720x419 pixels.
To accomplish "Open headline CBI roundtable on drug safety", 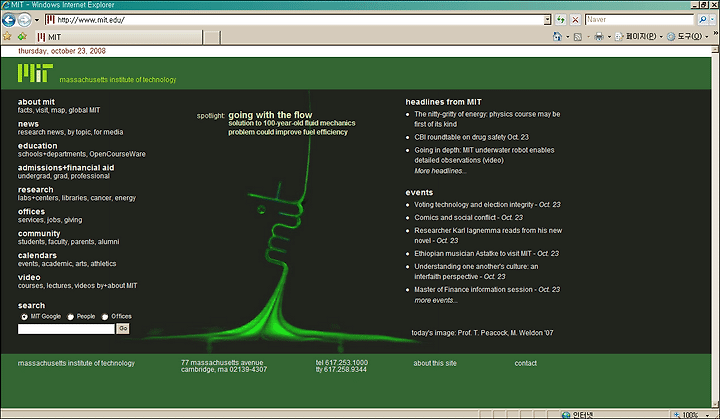I will (x=471, y=137).
